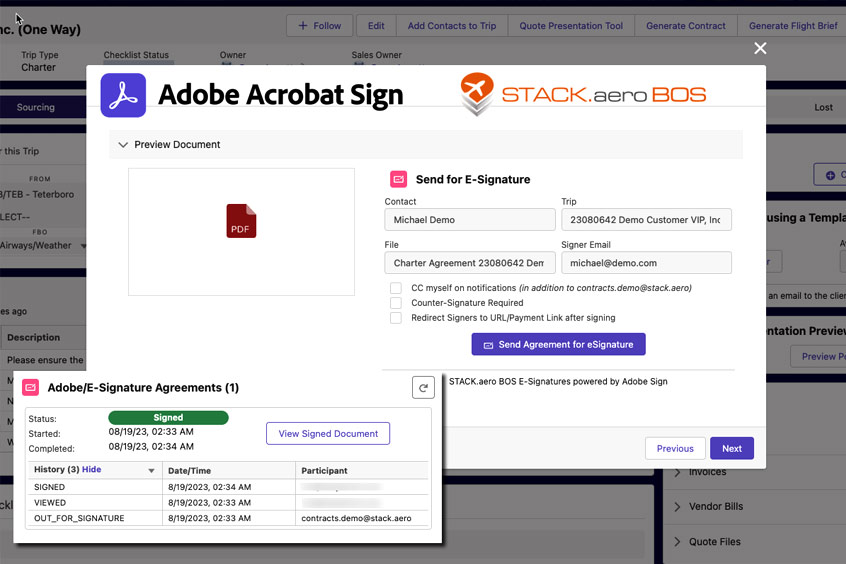846x564 pixels.
Task: Close the Adobe Acrobat Sign dialog
Action: pyautogui.click(x=760, y=49)
